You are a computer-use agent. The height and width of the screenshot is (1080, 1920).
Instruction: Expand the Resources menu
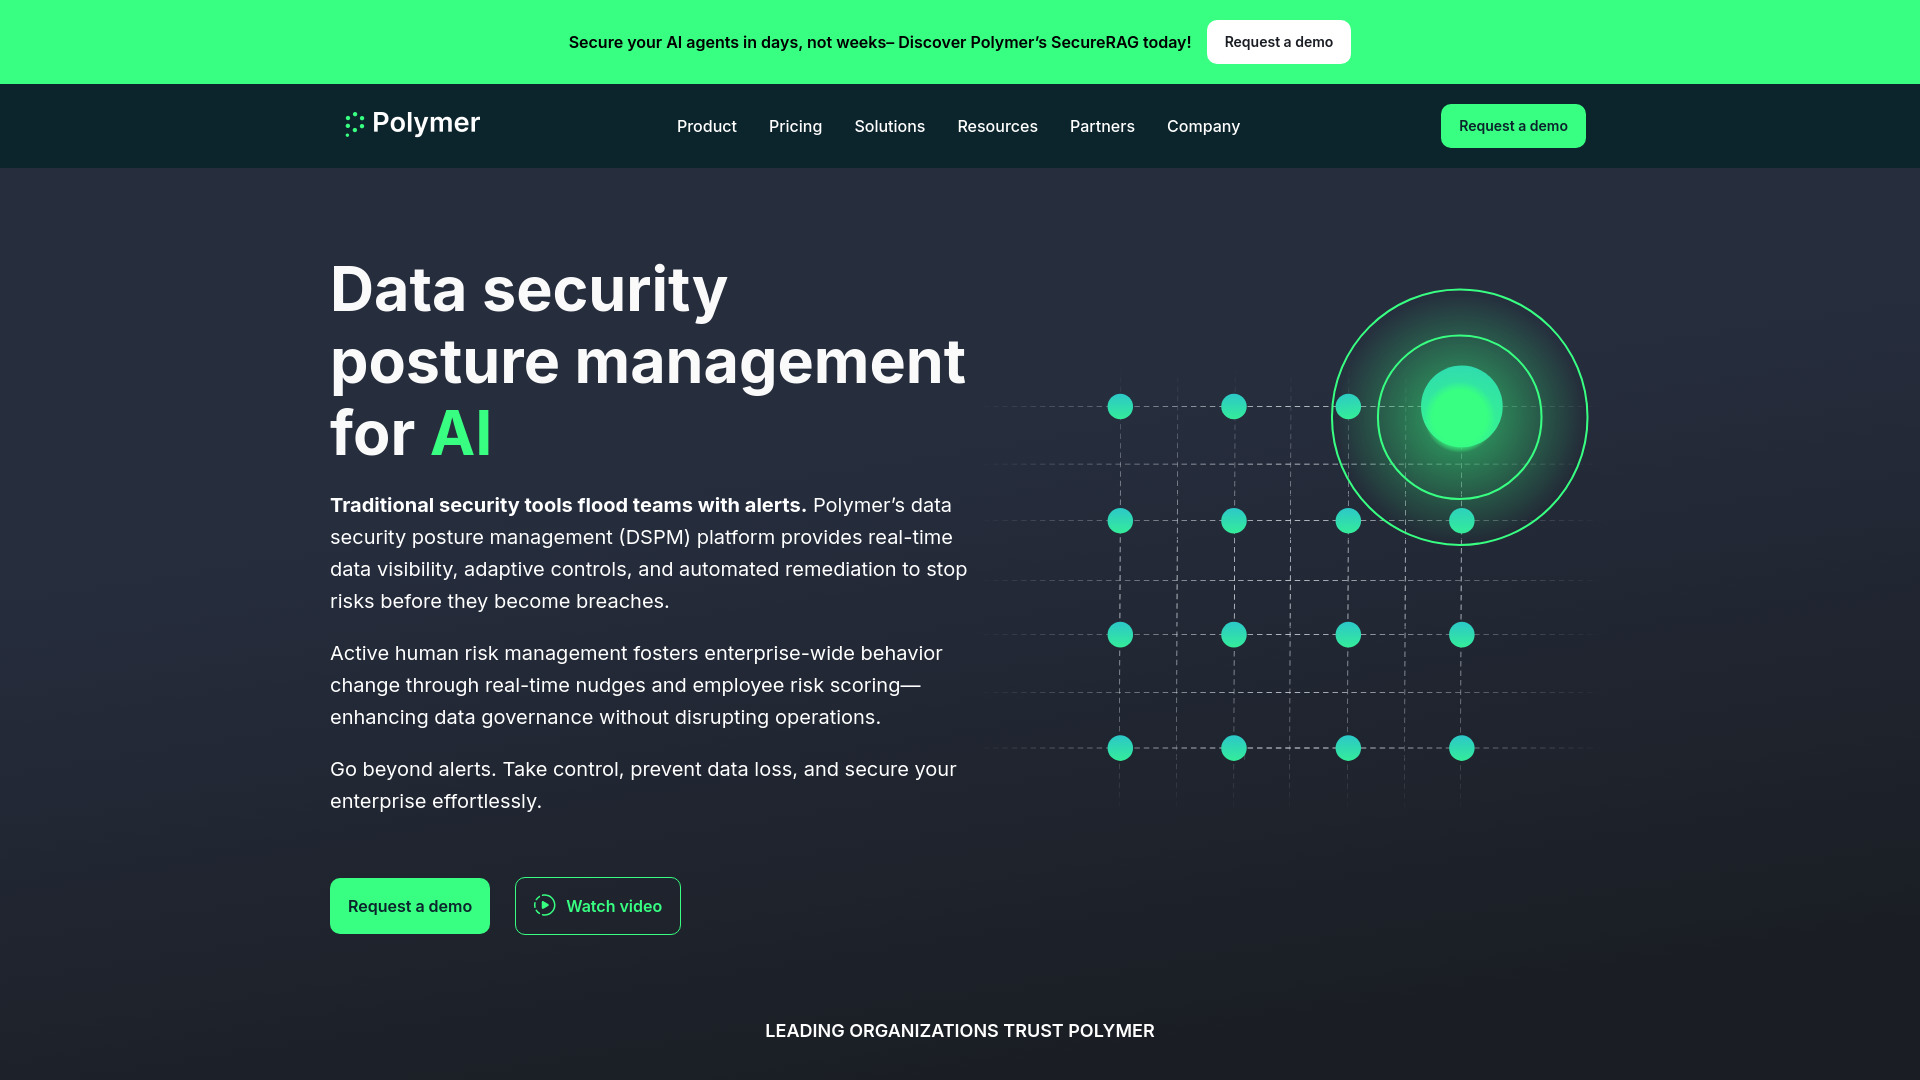997,126
